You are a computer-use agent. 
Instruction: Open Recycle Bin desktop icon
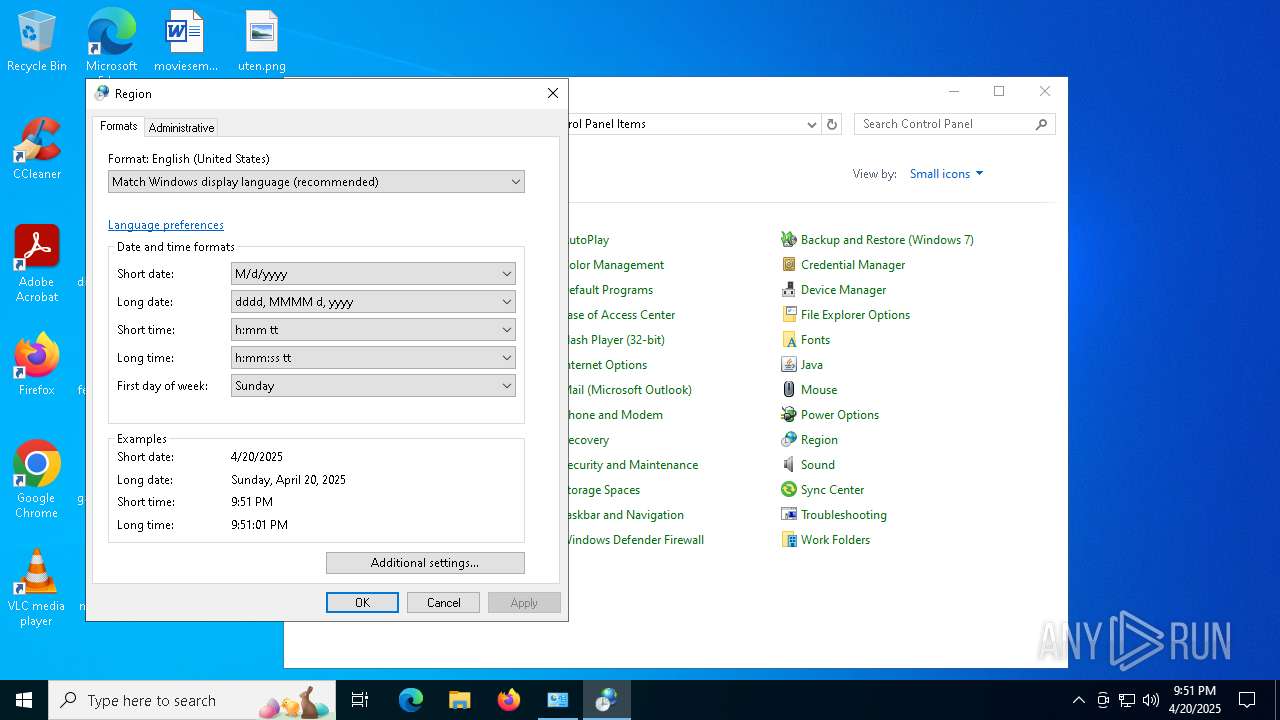[37, 42]
